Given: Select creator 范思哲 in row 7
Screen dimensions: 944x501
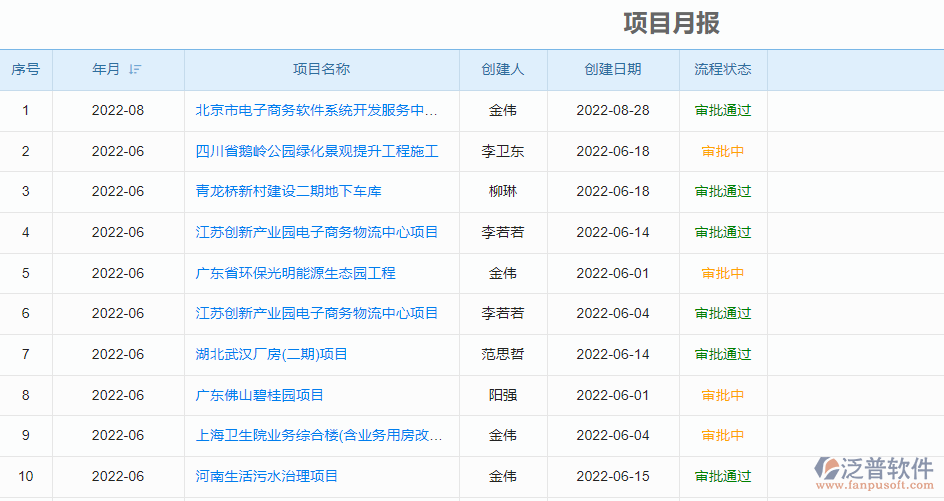Looking at the screenshot, I should click(502, 354).
